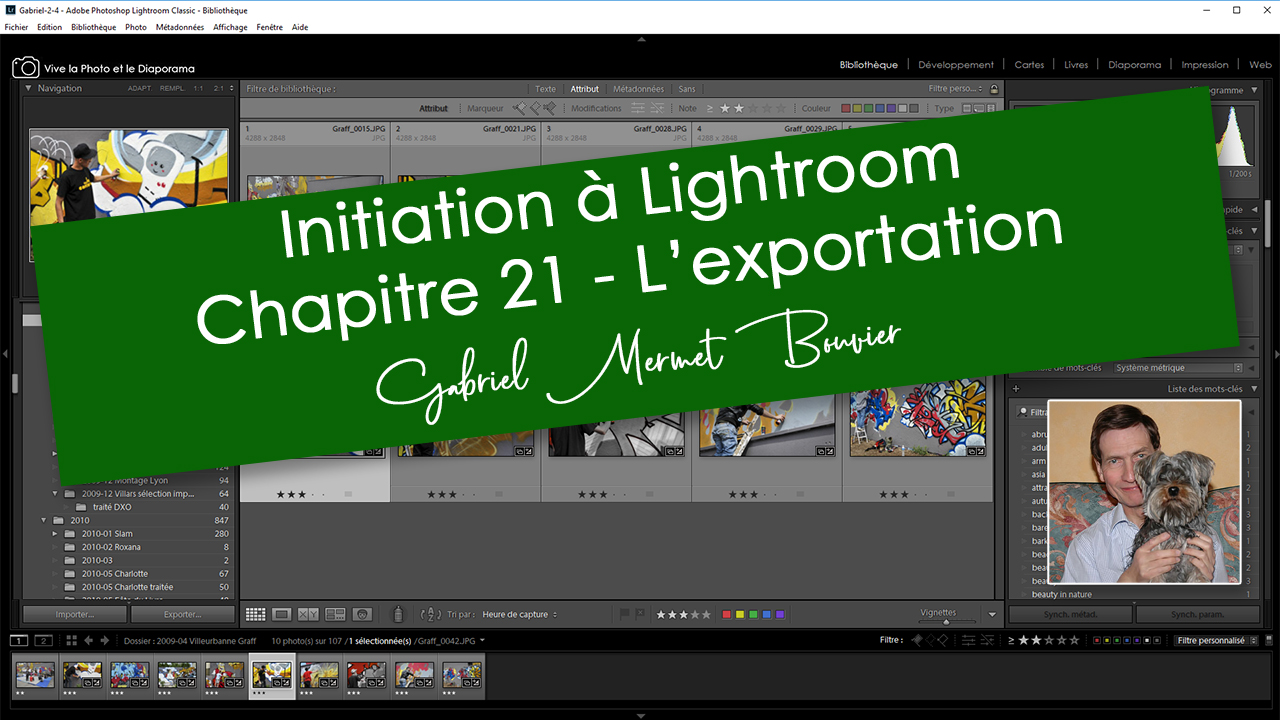Expand the 2010-01 Slam folder

pyautogui.click(x=56, y=534)
